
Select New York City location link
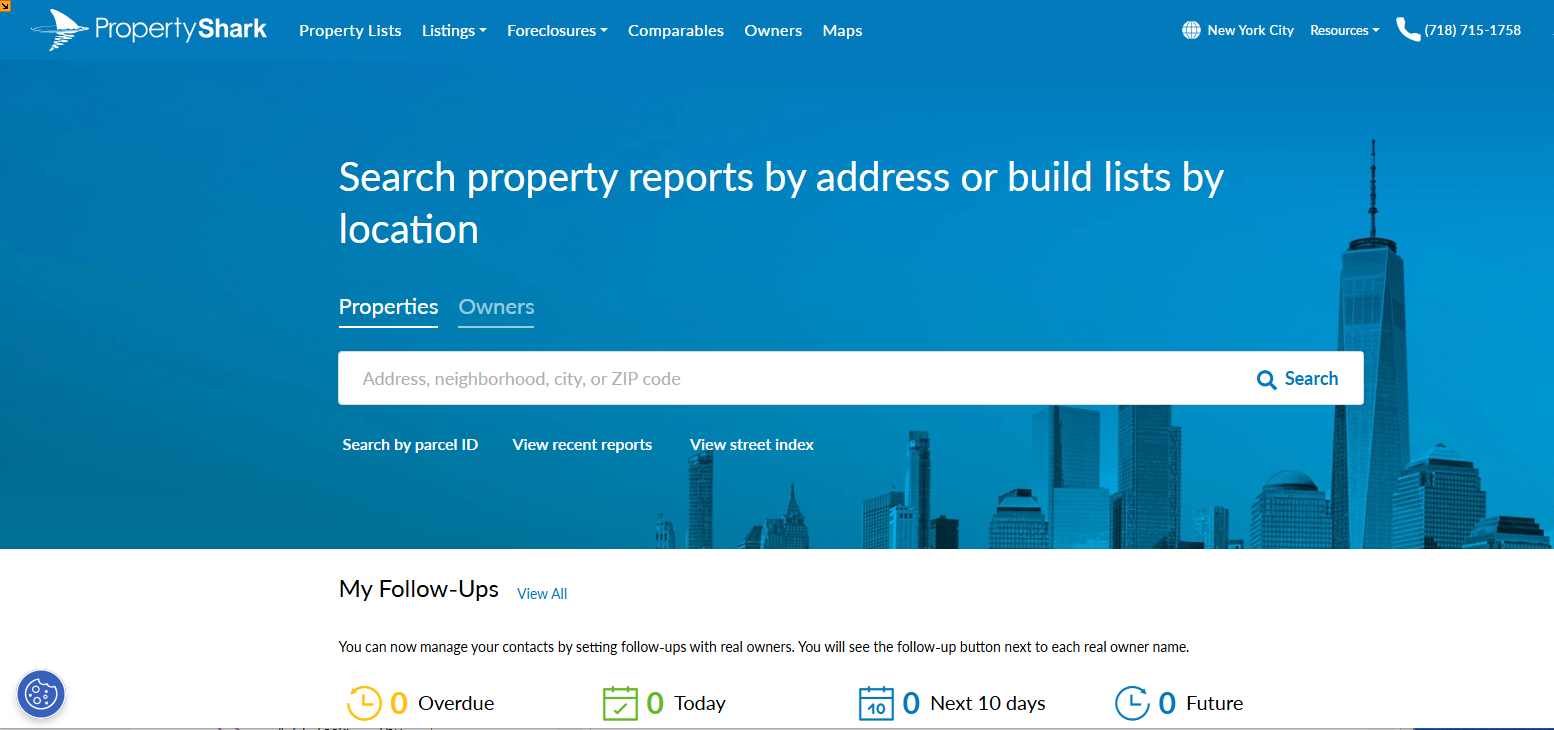click(1250, 31)
